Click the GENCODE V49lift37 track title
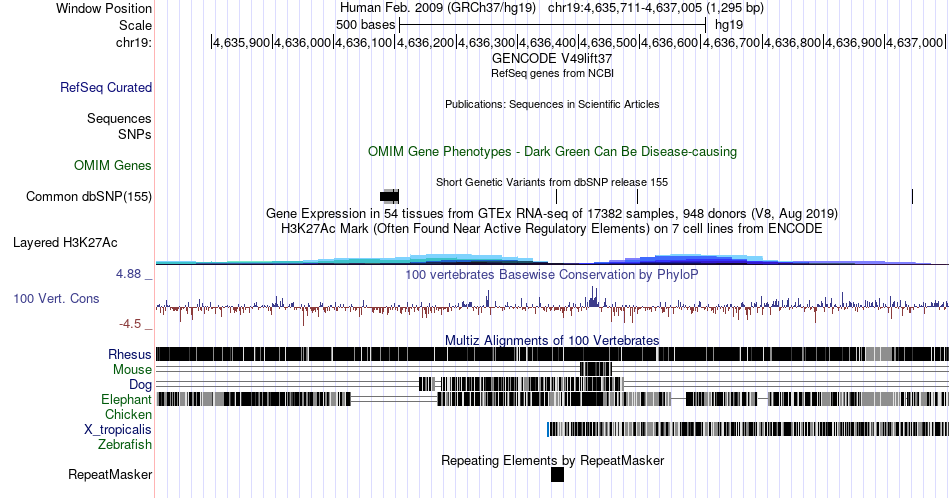The height and width of the screenshot is (498, 950). pyautogui.click(x=552, y=59)
